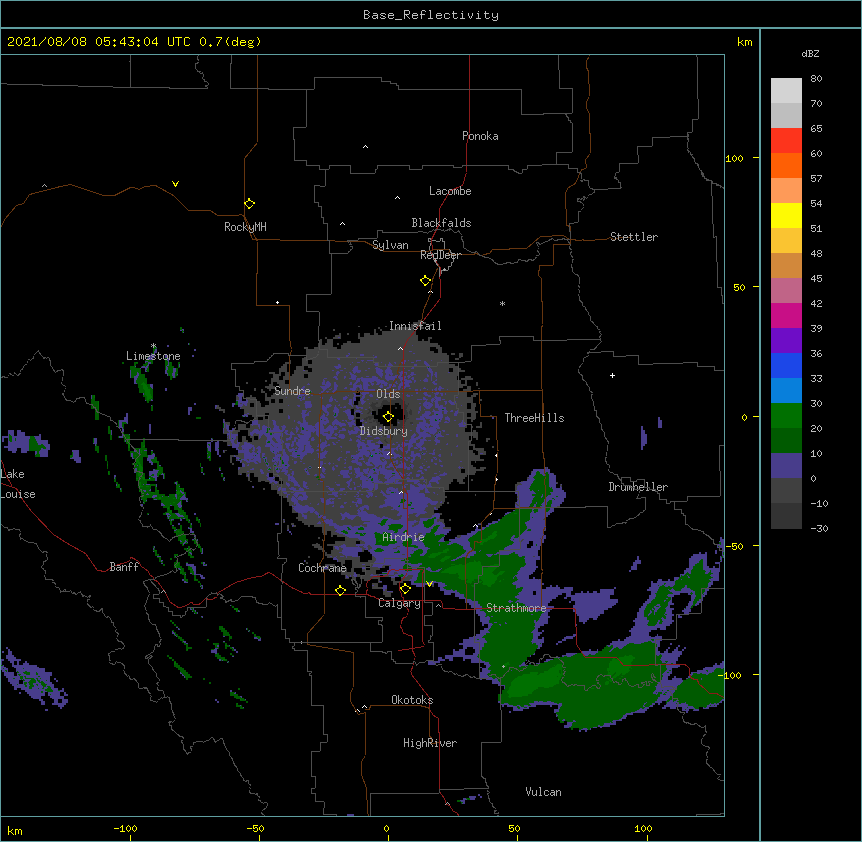Click the Innisfail town label

pos(415,326)
